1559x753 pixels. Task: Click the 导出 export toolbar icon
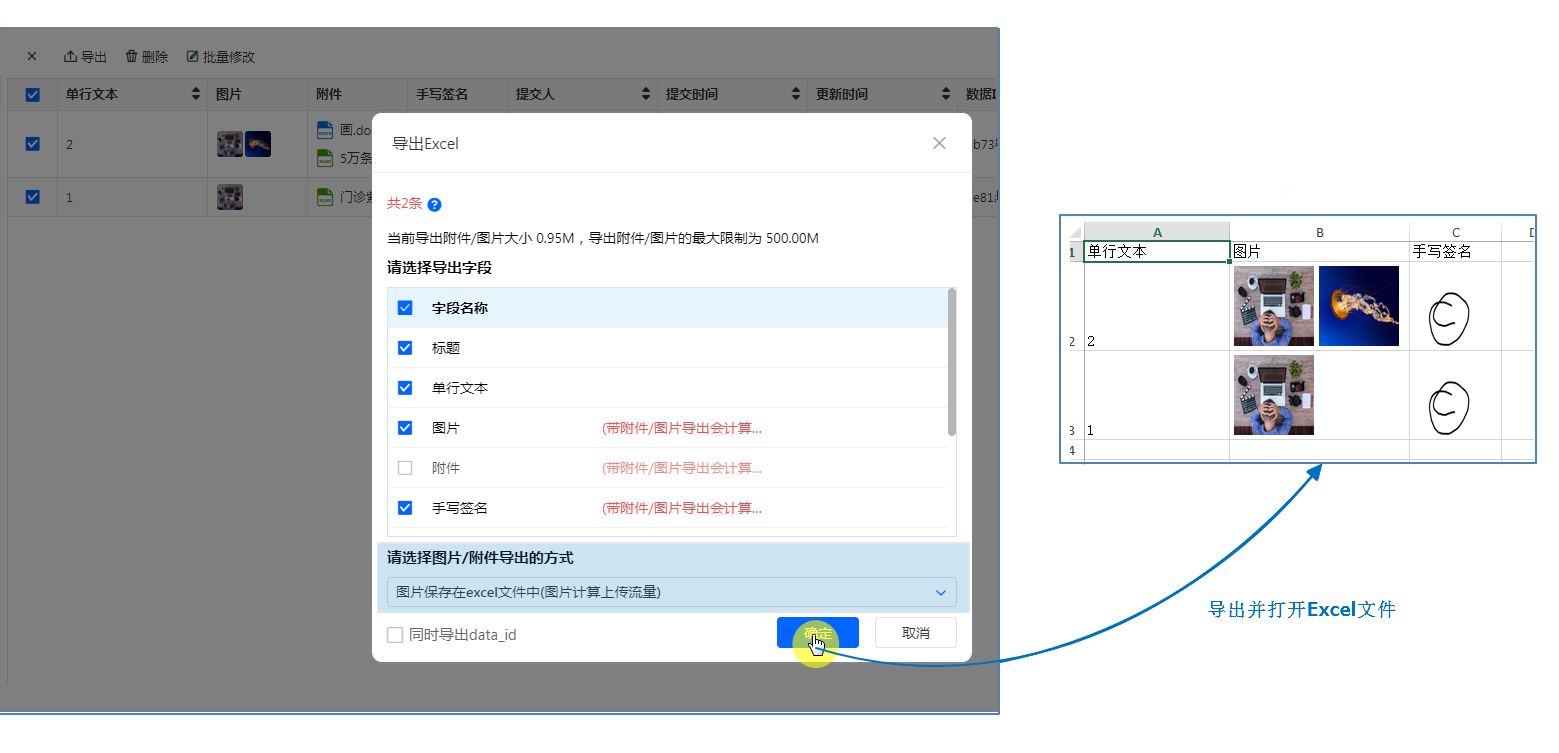(71, 57)
